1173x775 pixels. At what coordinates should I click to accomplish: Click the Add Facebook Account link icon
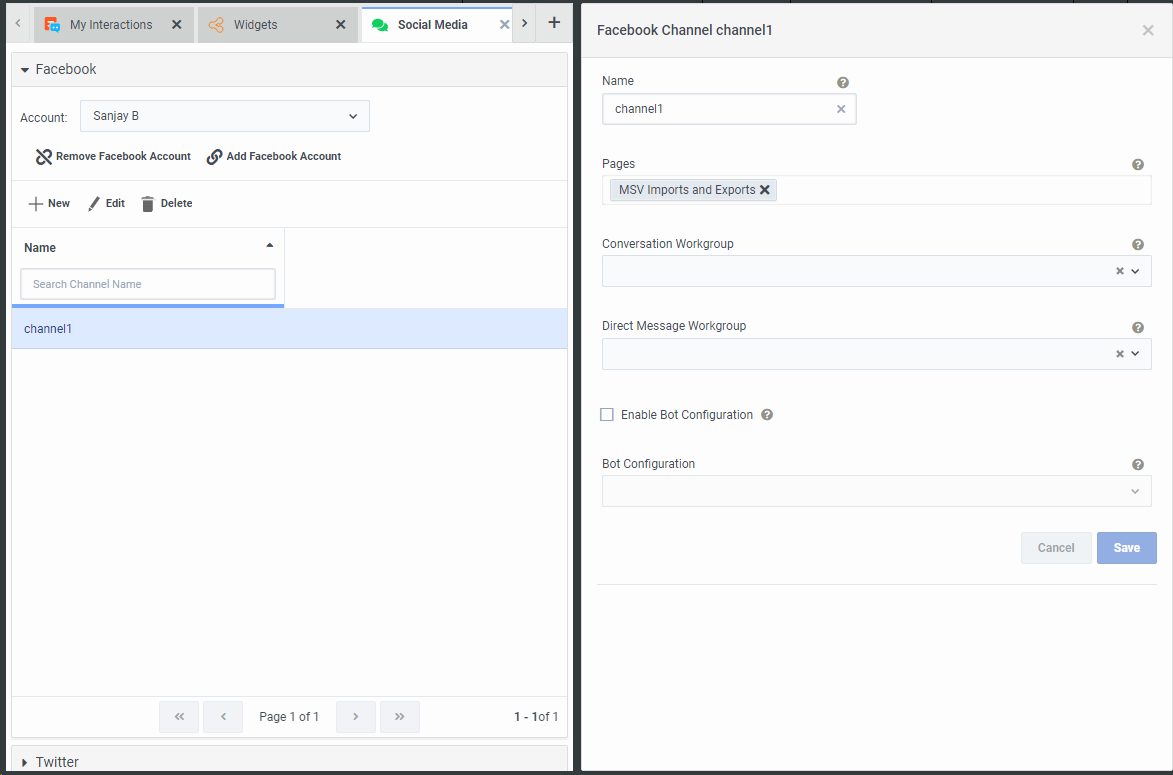214,157
